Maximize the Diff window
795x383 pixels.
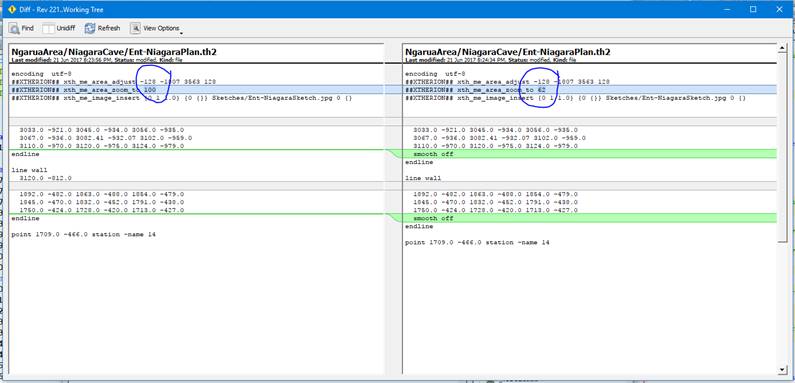pos(753,9)
